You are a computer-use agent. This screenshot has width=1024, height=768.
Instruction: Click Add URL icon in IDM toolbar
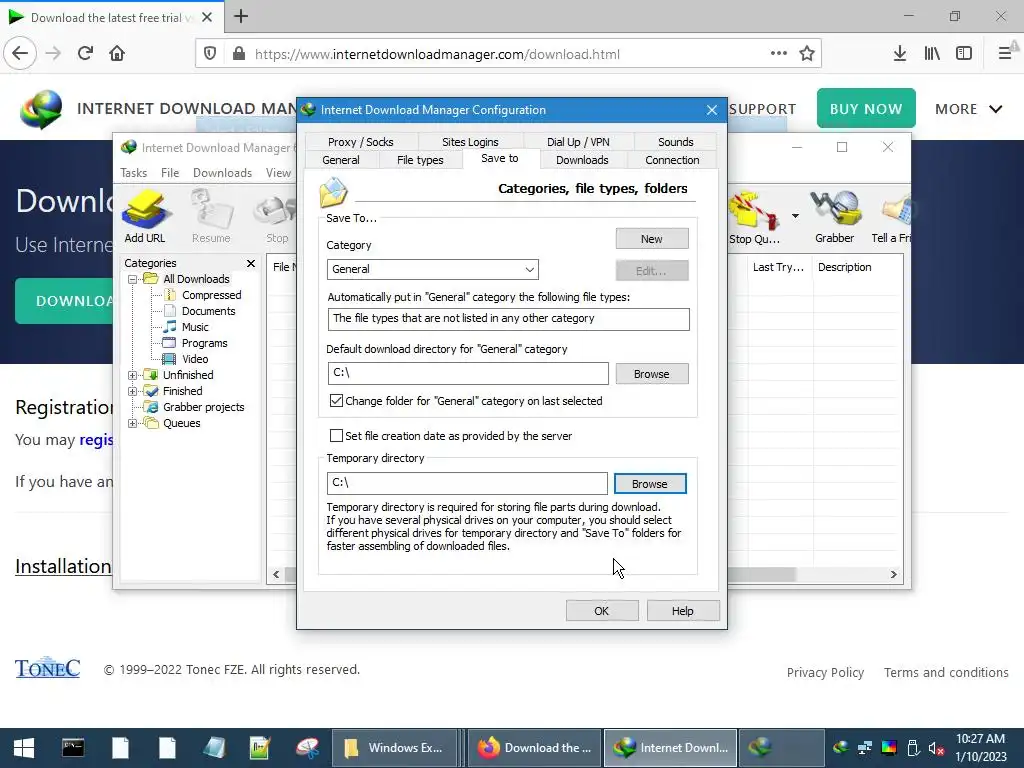point(145,216)
